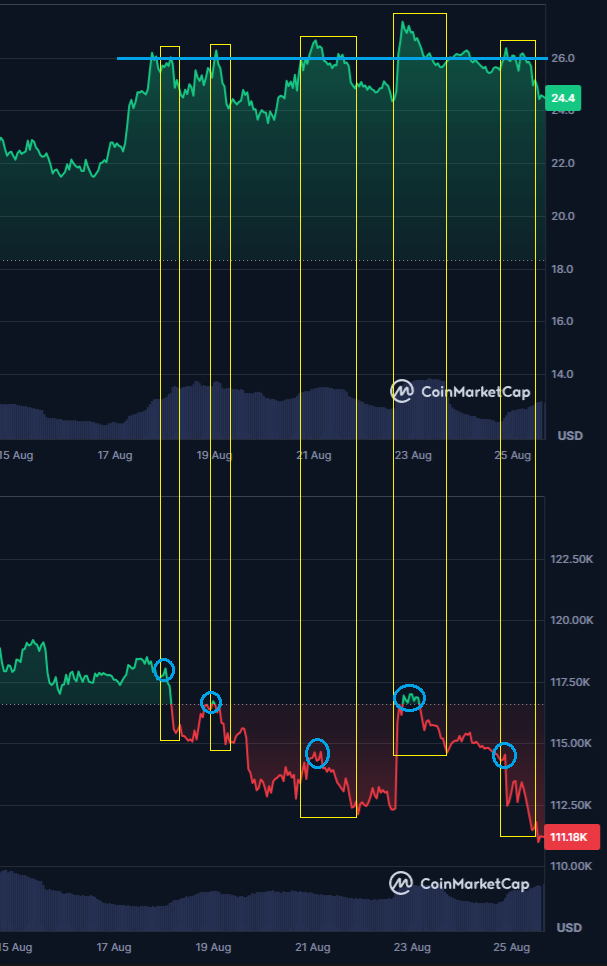Viewport: 607px width, 966px height.
Task: Select the 26.0 price axis label
Action: [563, 58]
